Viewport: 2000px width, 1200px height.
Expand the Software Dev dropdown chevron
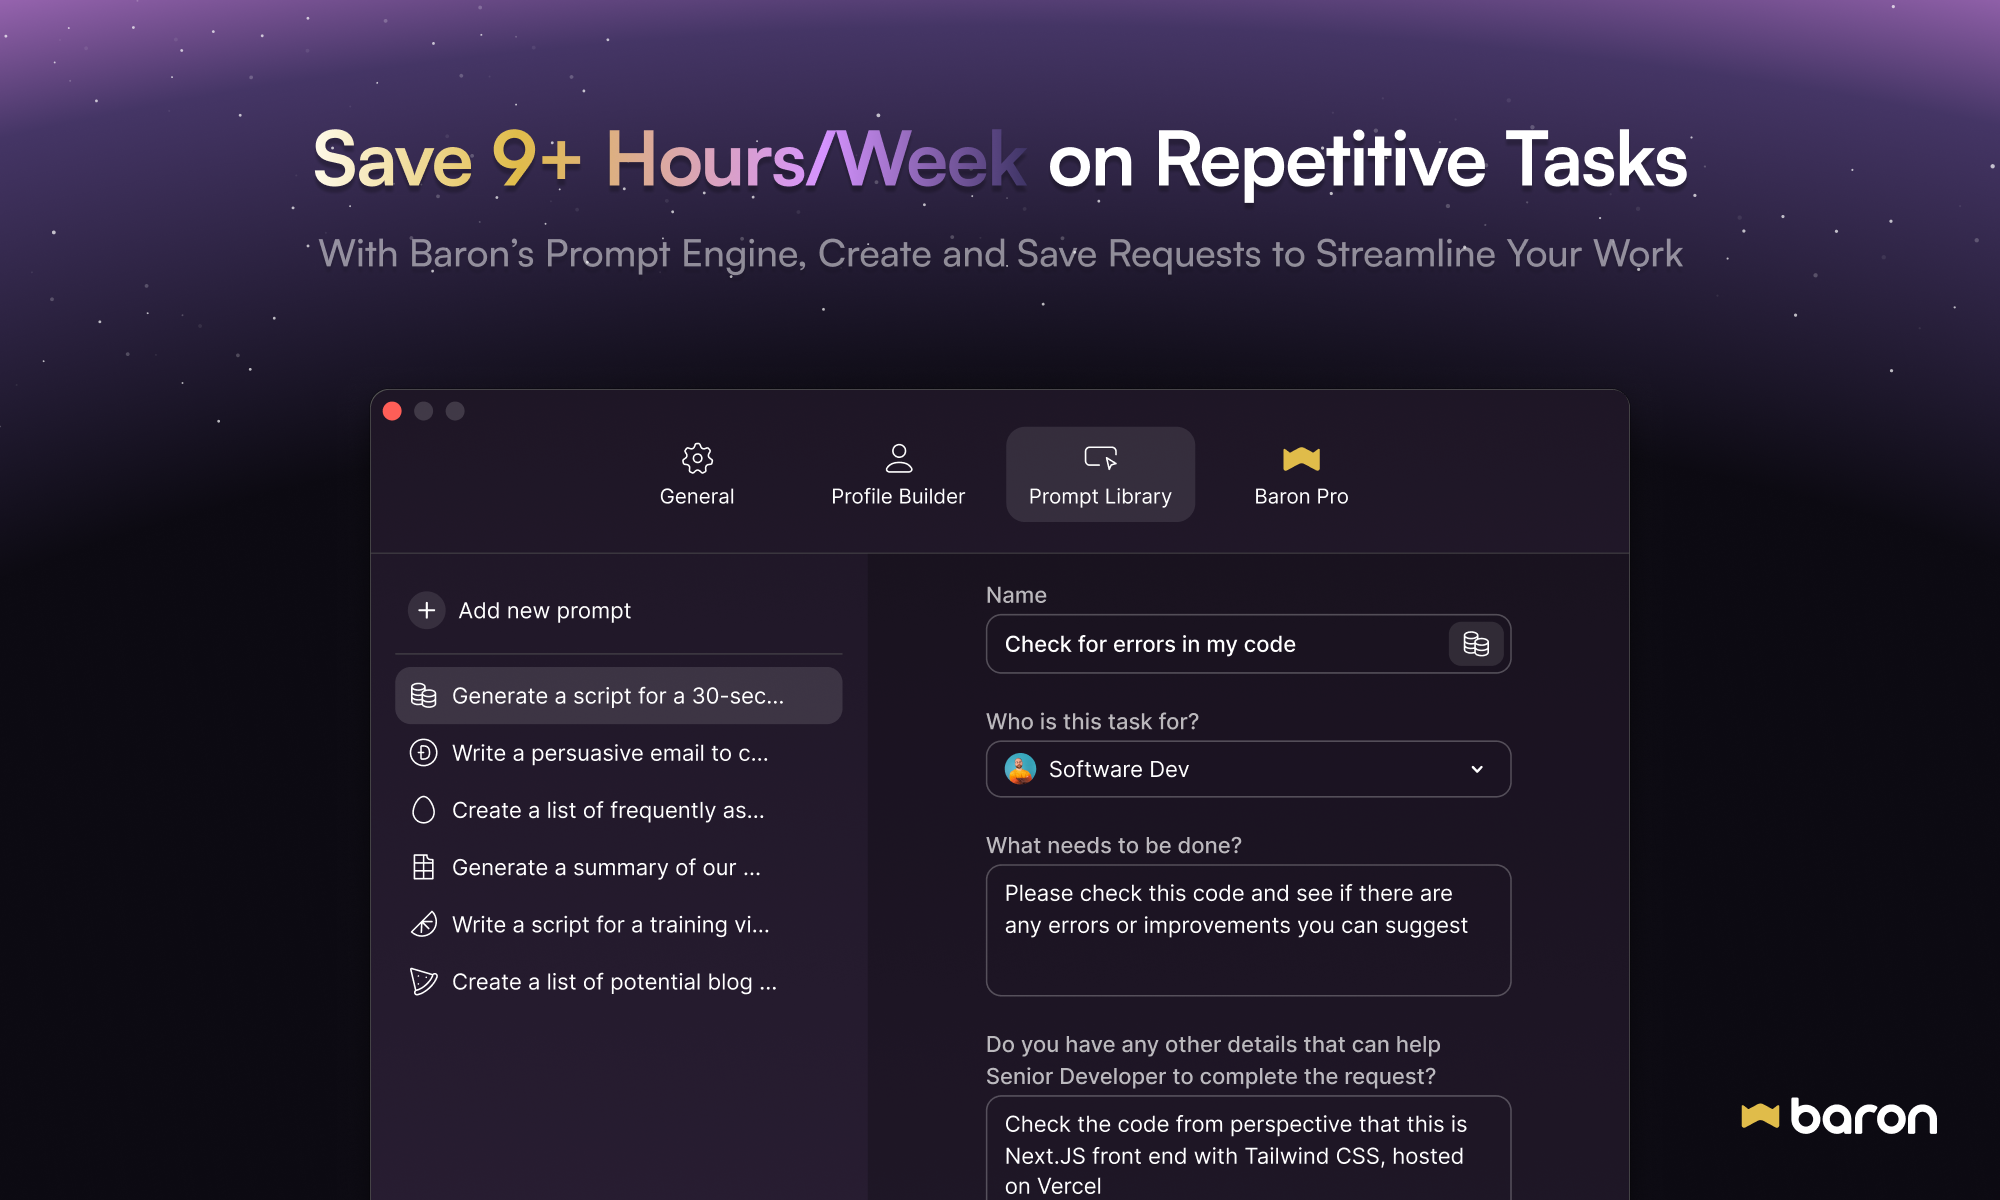click(1477, 769)
